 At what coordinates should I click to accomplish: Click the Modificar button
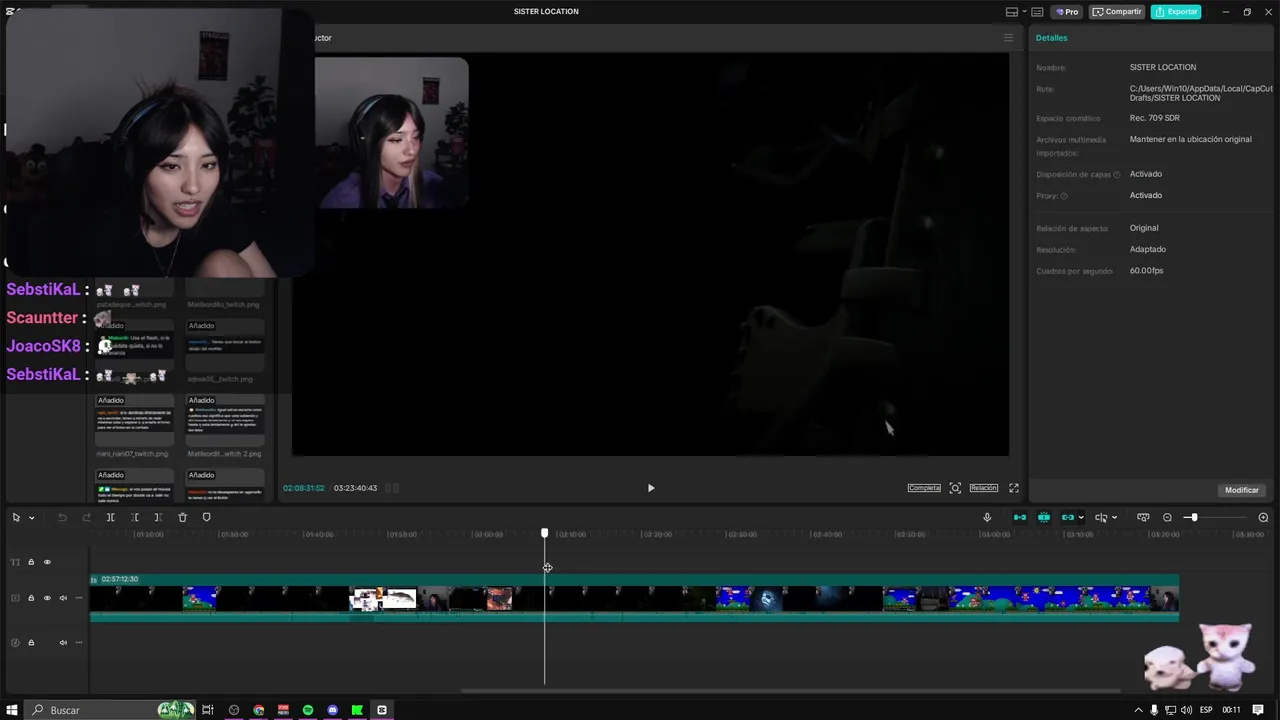click(x=1242, y=490)
